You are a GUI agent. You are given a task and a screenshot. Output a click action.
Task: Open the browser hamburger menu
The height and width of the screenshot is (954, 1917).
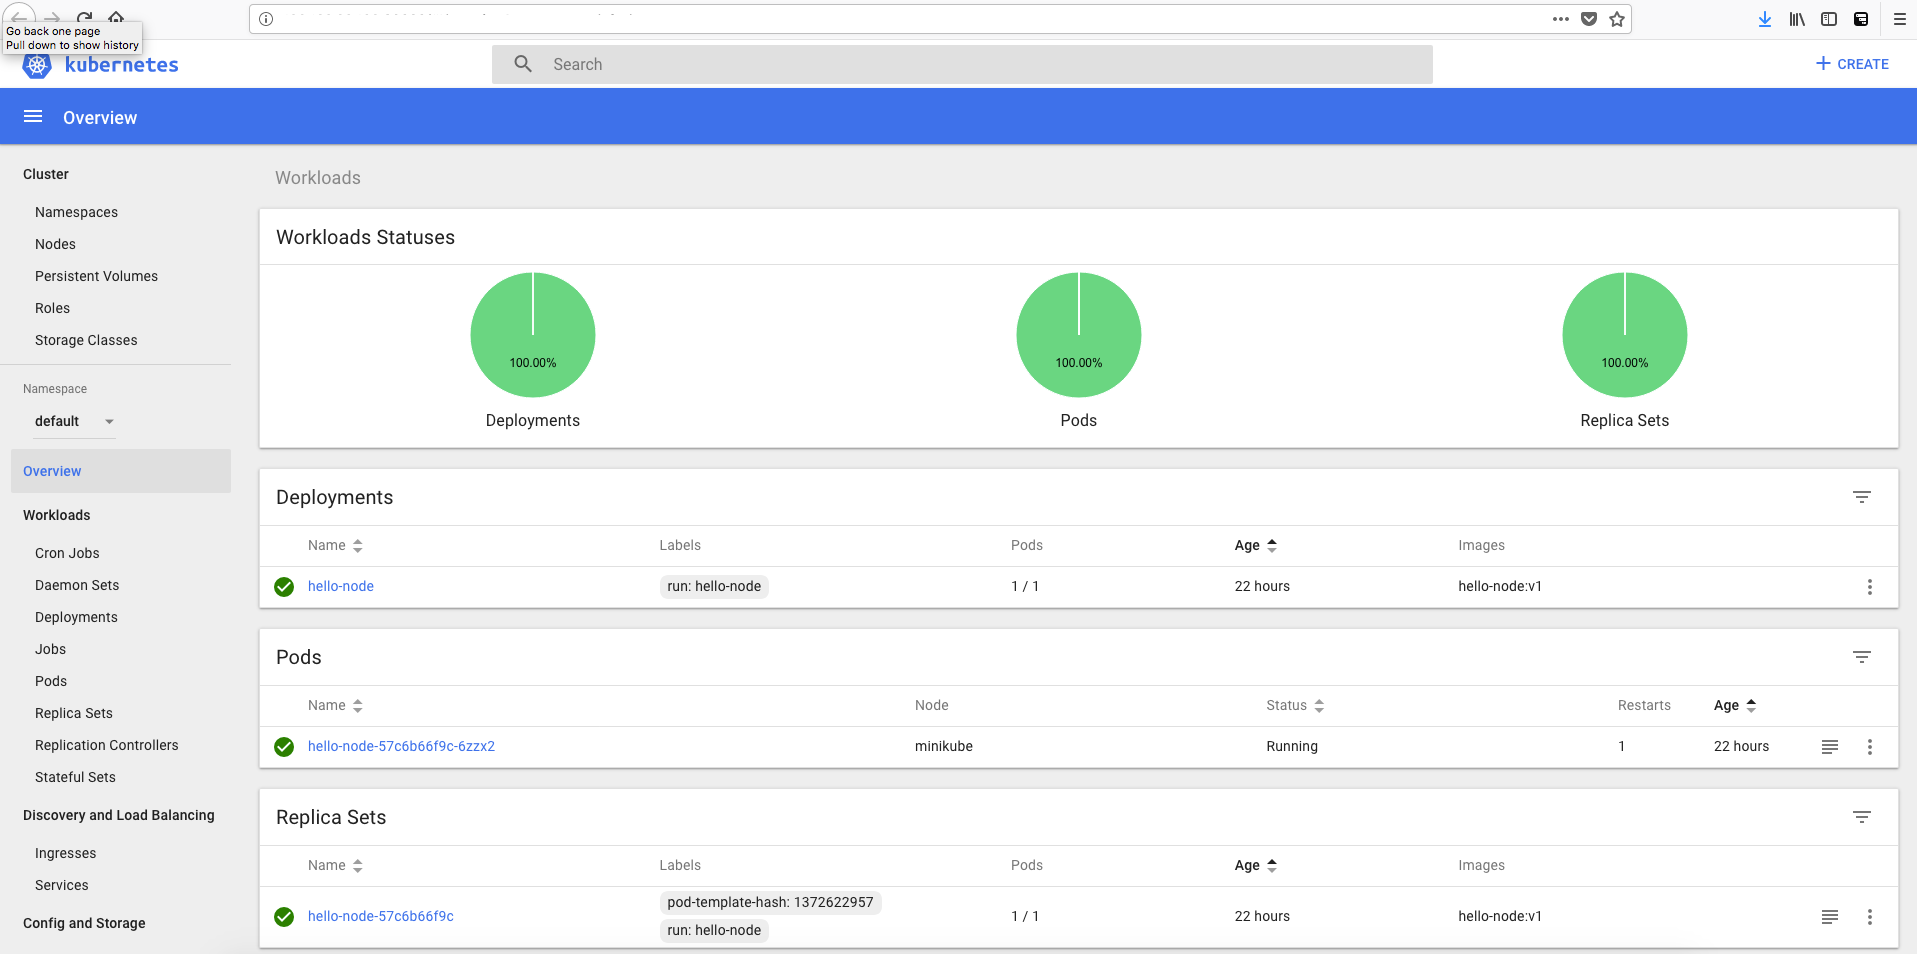1899,19
